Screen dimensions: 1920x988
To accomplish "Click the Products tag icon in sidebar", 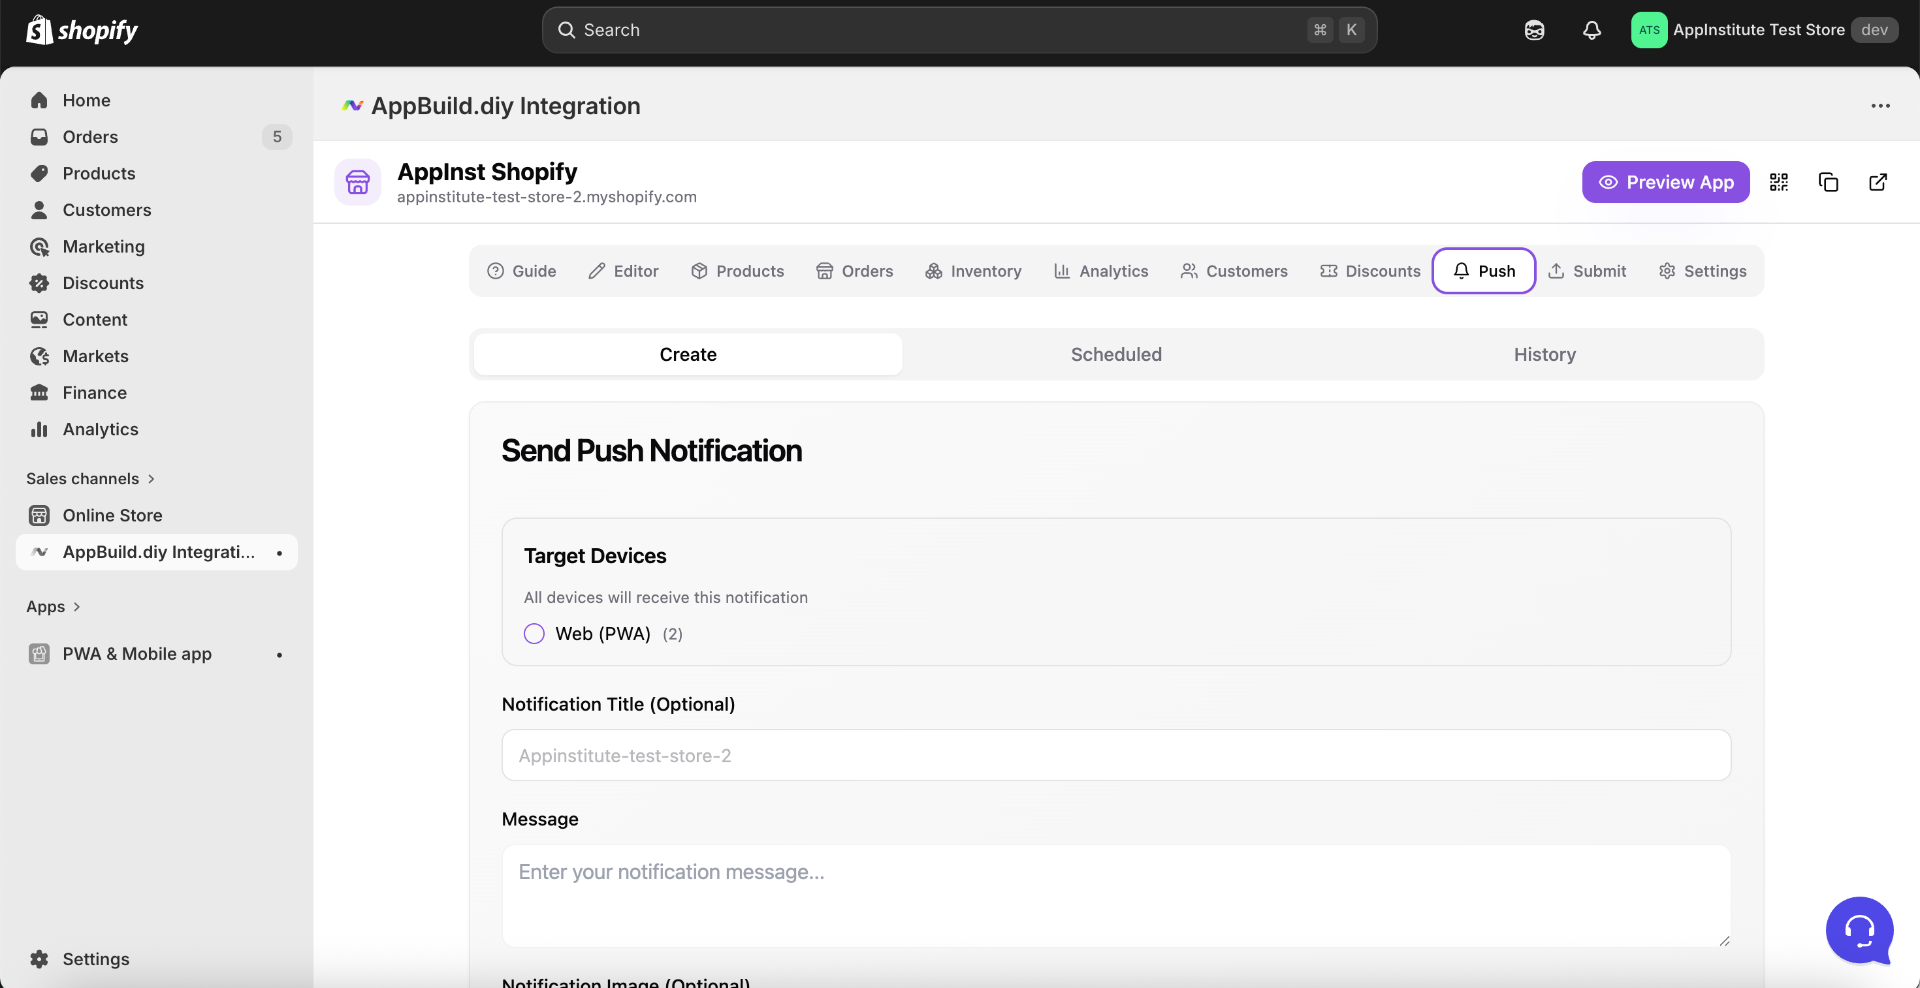I will (39, 173).
